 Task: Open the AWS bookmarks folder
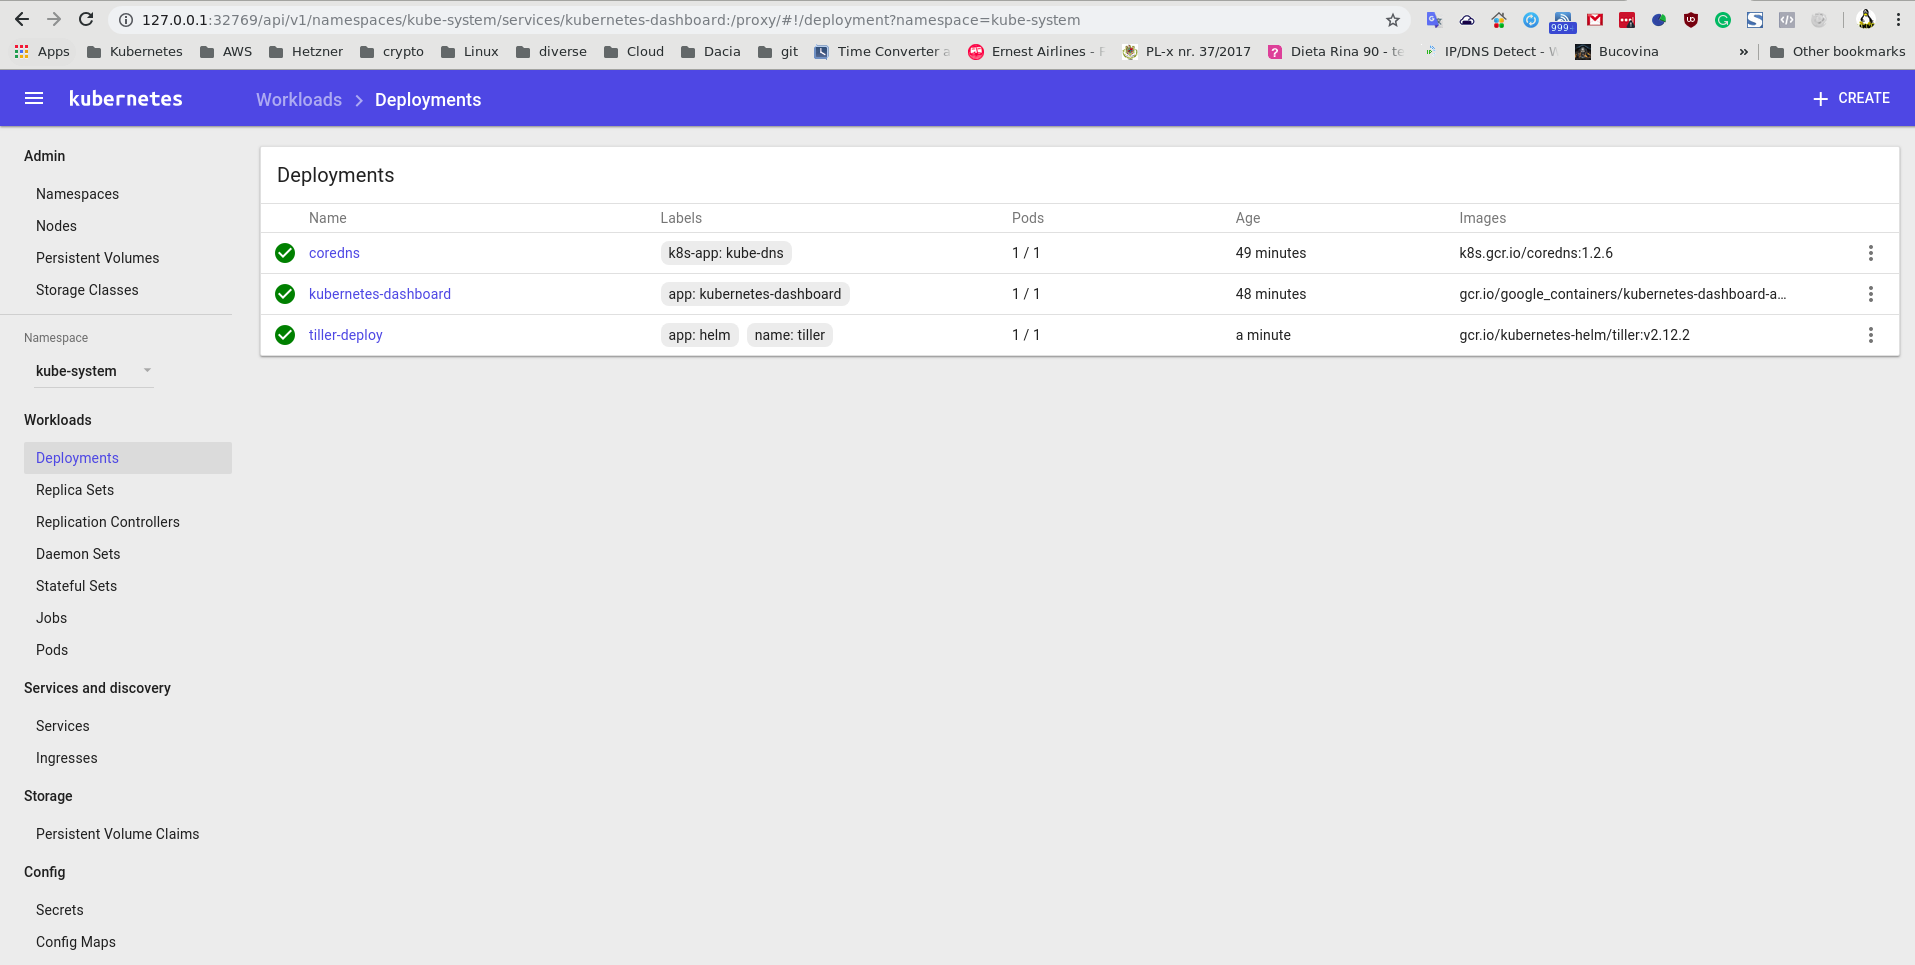(x=226, y=51)
